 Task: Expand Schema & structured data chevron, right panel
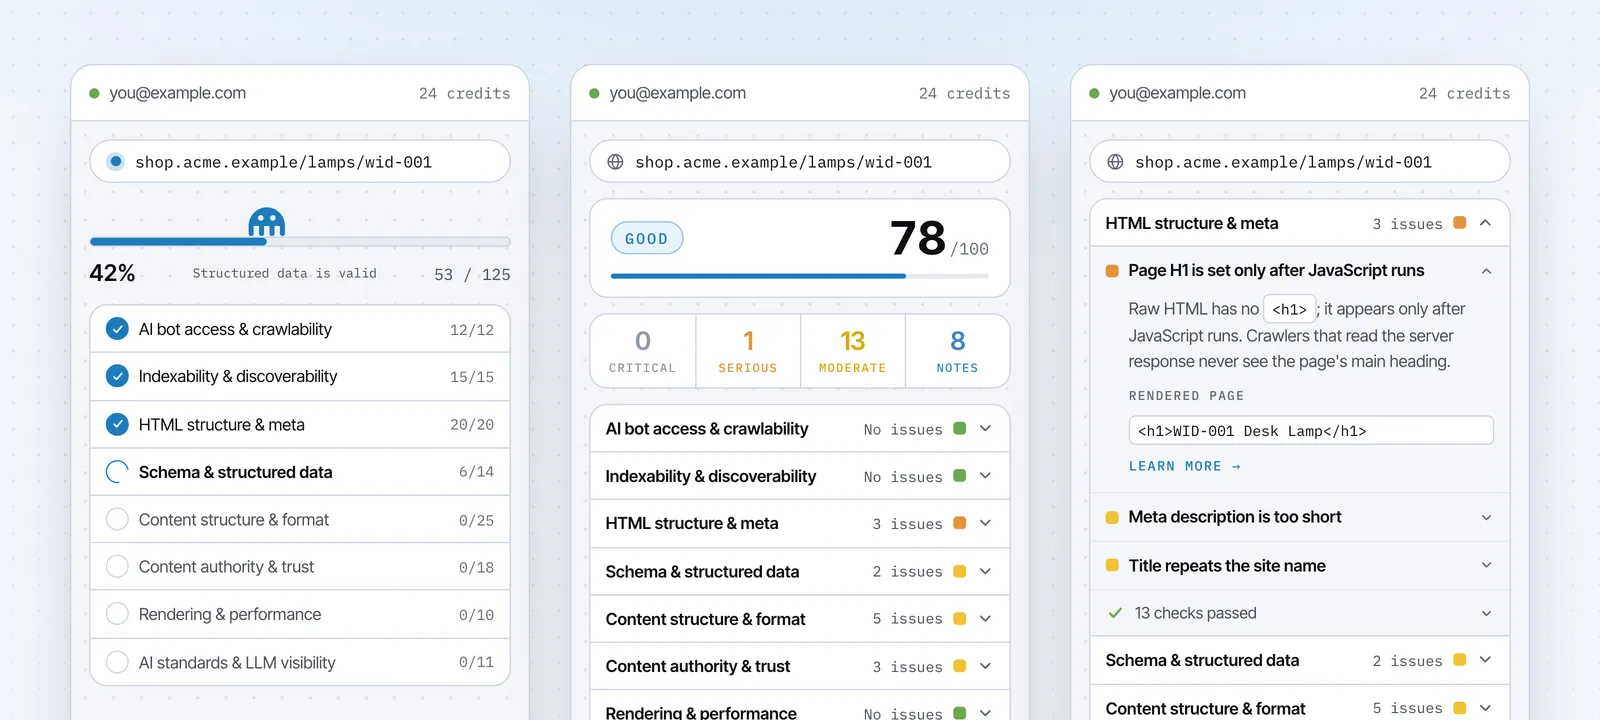pyautogui.click(x=1485, y=660)
